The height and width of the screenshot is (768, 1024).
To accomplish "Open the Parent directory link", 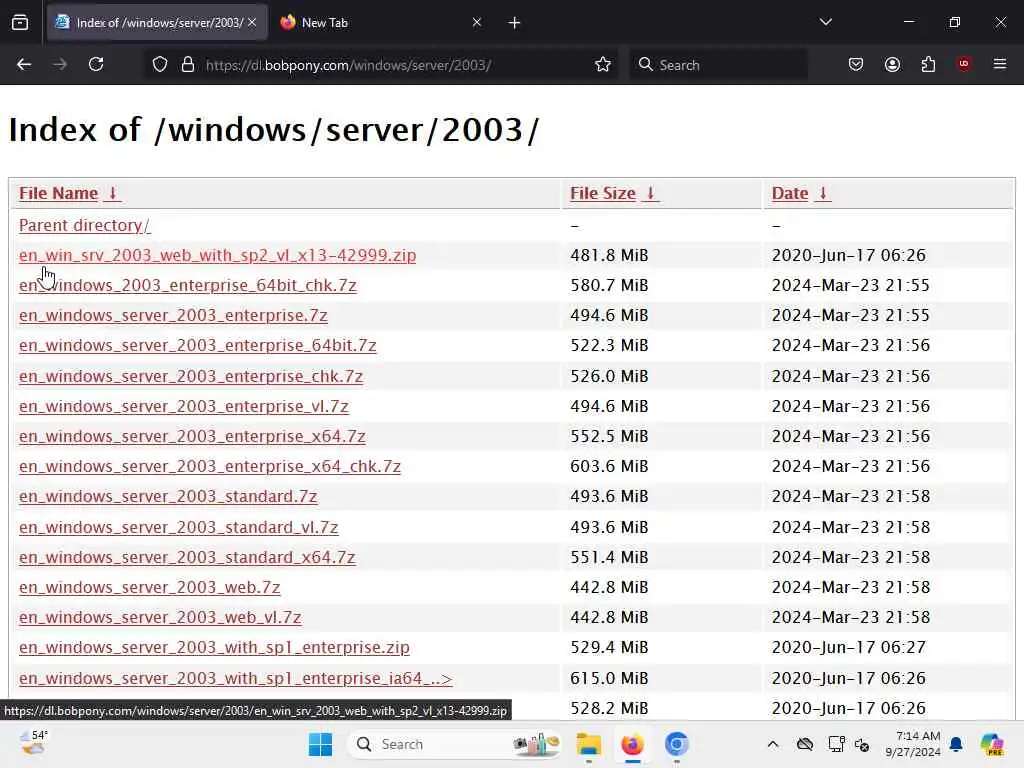I will click(x=85, y=225).
